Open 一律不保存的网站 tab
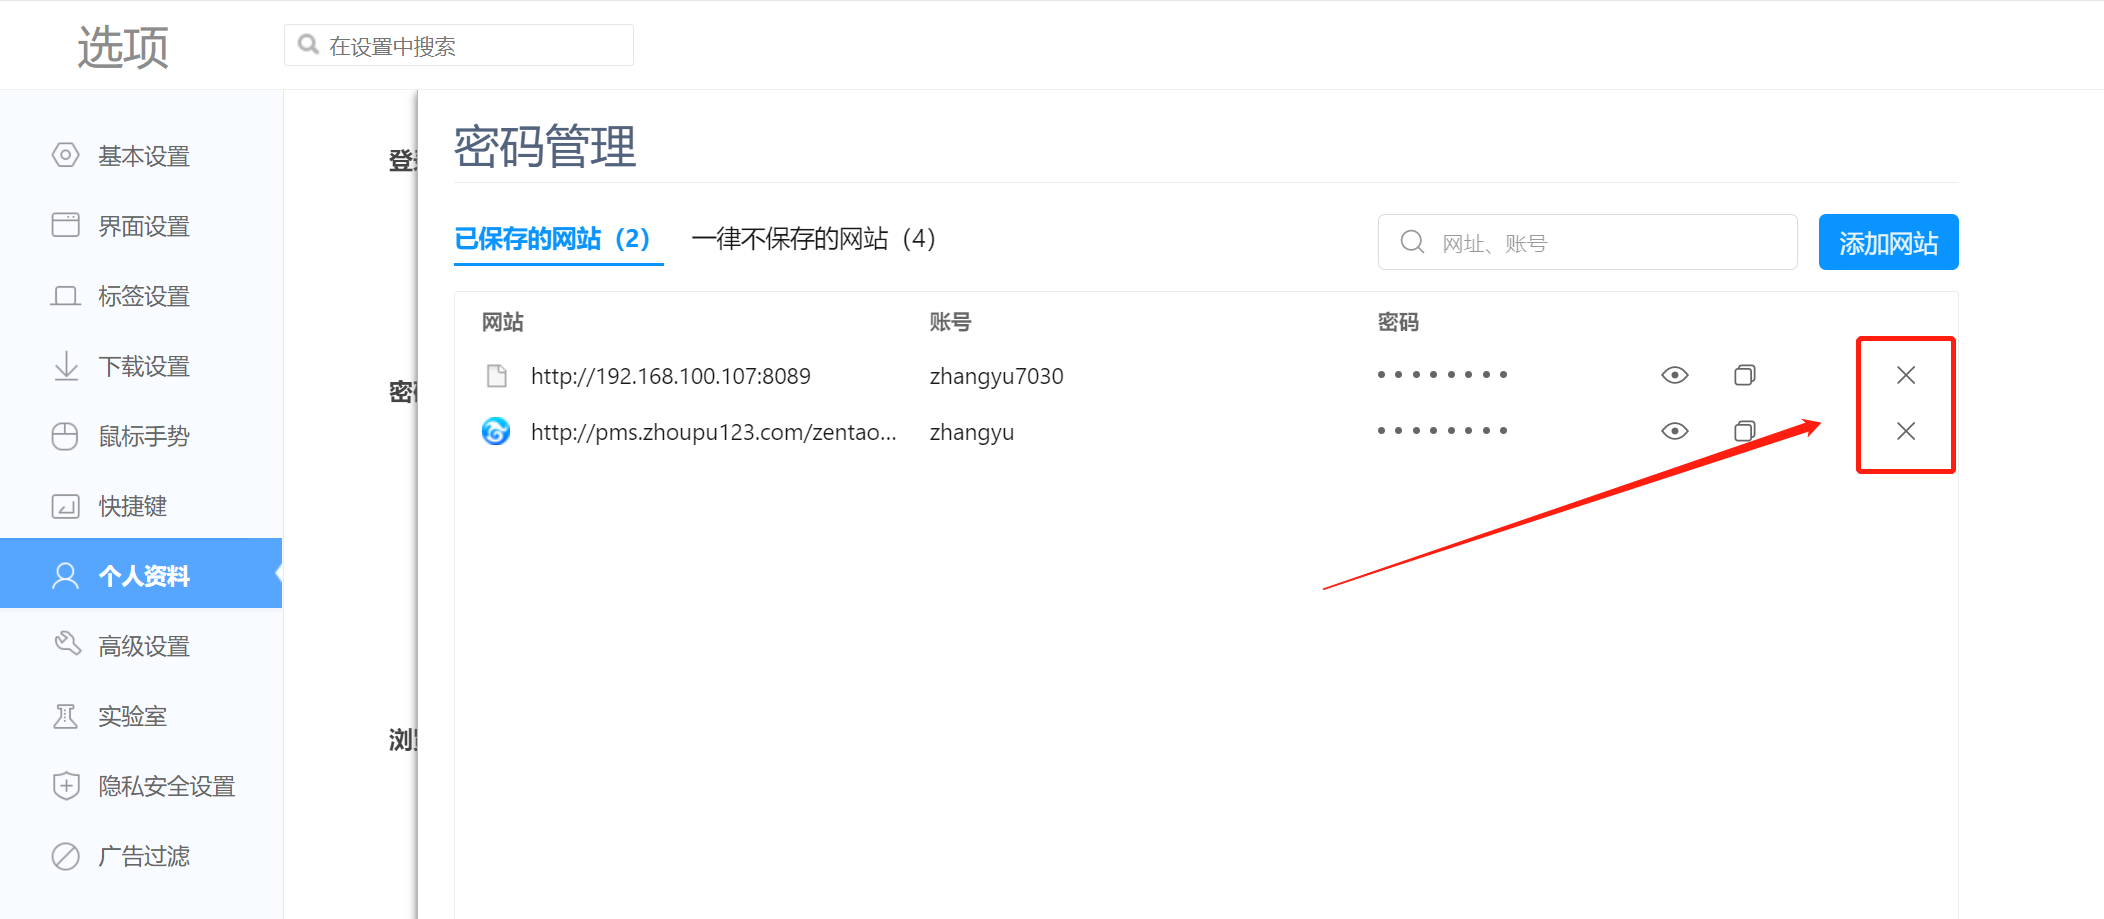The width and height of the screenshot is (2104, 919). tap(812, 239)
